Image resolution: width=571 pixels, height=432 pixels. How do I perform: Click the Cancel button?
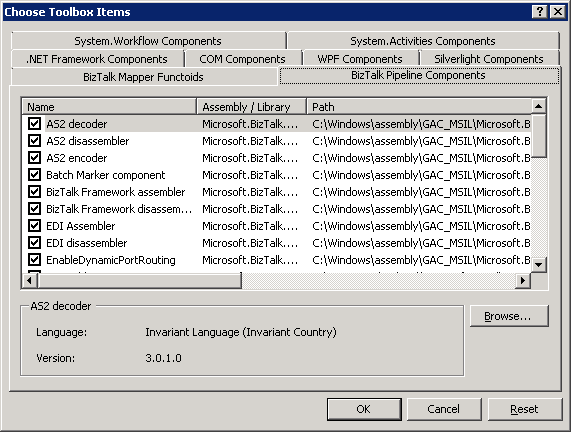pos(444,409)
